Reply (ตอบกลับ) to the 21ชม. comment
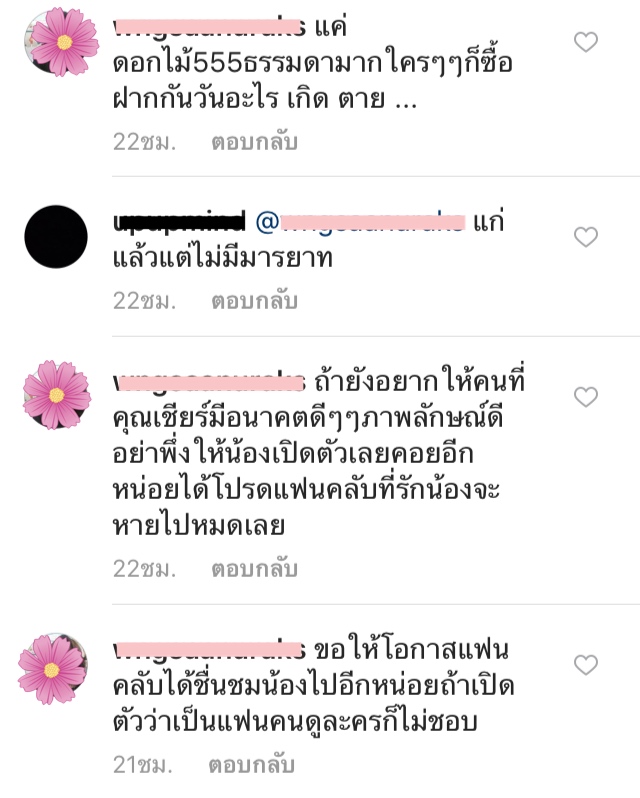This screenshot has height=798, width=640. tap(251, 765)
